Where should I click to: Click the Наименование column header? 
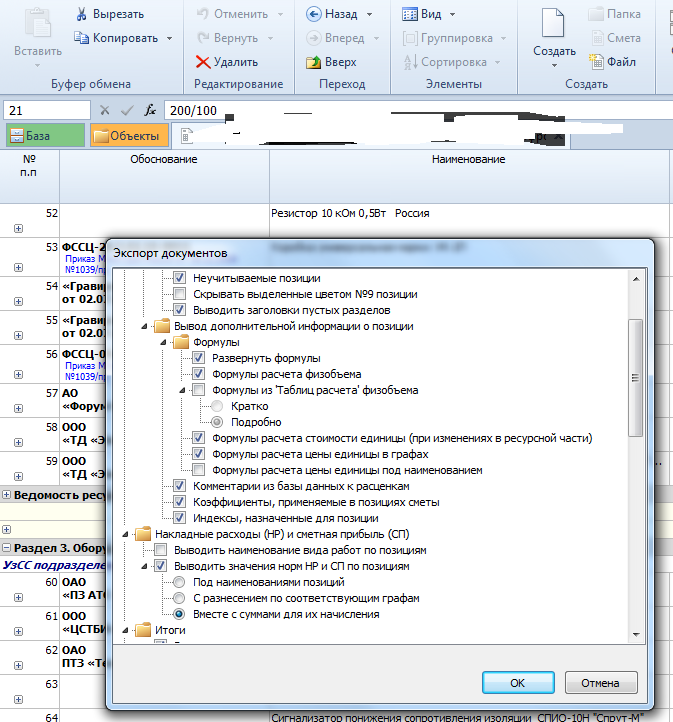(469, 177)
